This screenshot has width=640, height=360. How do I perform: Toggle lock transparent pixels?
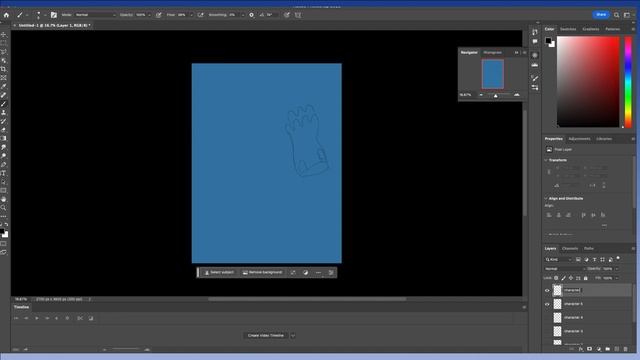556,278
